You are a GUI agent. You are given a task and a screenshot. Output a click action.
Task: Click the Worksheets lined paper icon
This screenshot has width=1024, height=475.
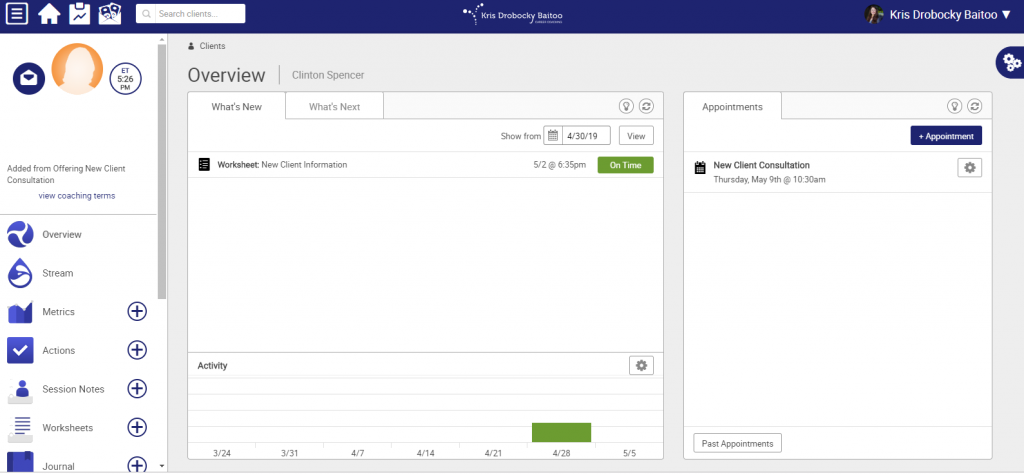(x=20, y=429)
